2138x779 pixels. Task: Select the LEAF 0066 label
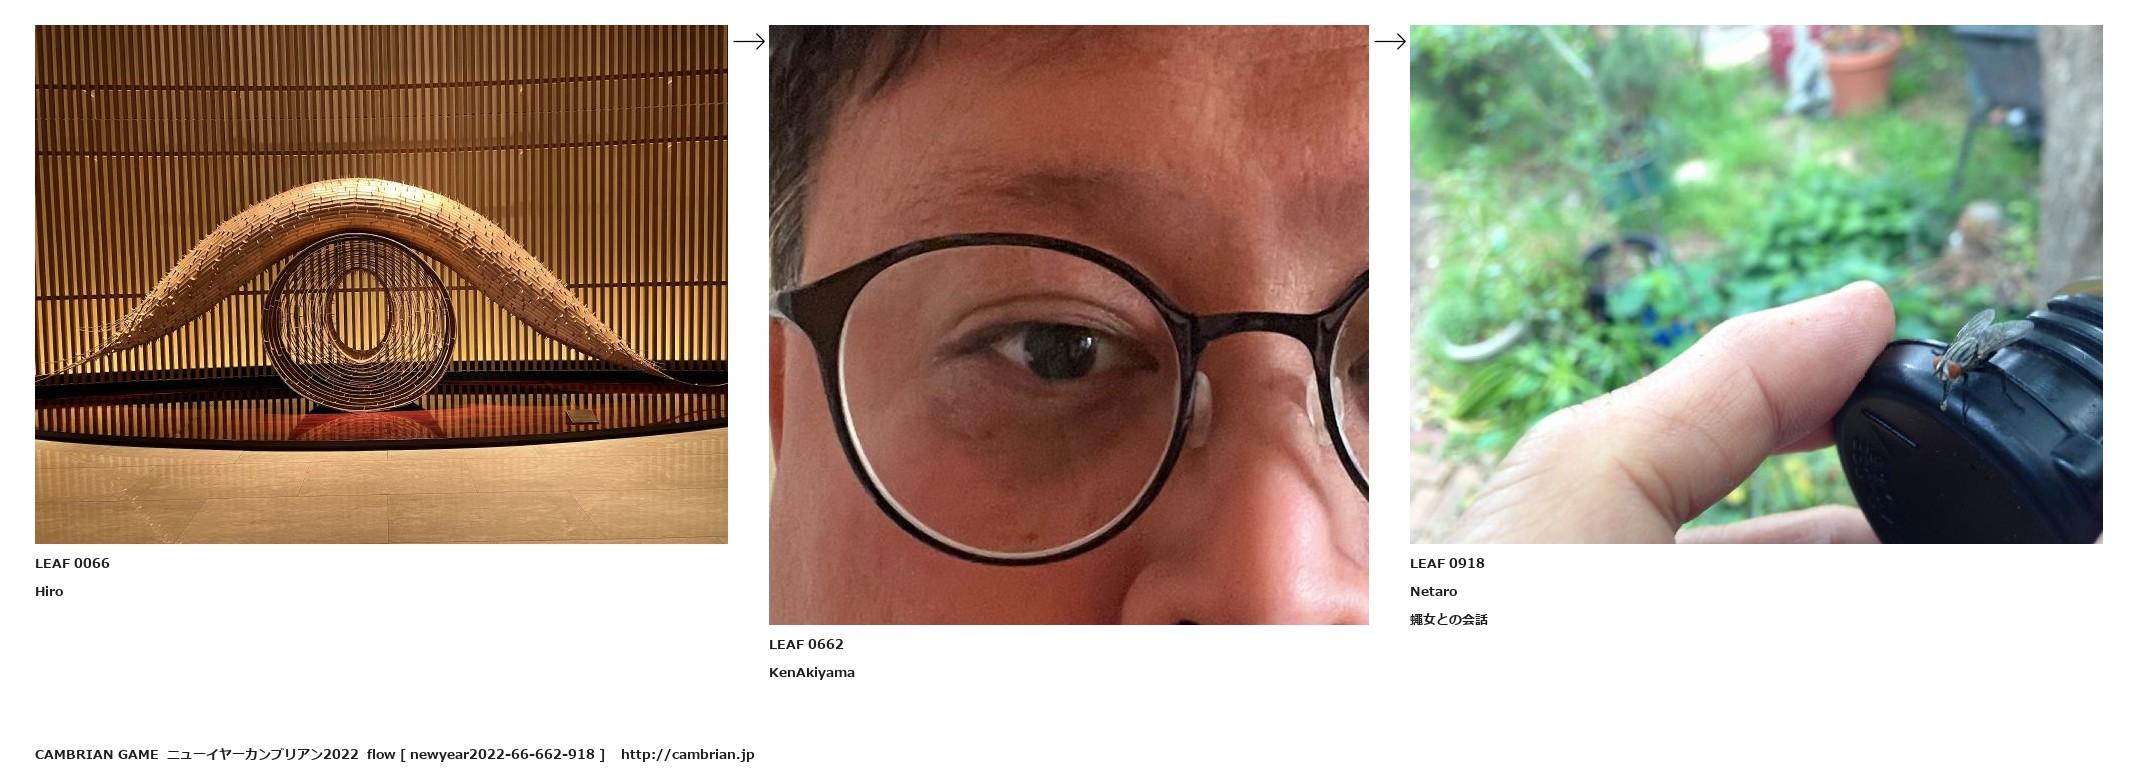(72, 563)
